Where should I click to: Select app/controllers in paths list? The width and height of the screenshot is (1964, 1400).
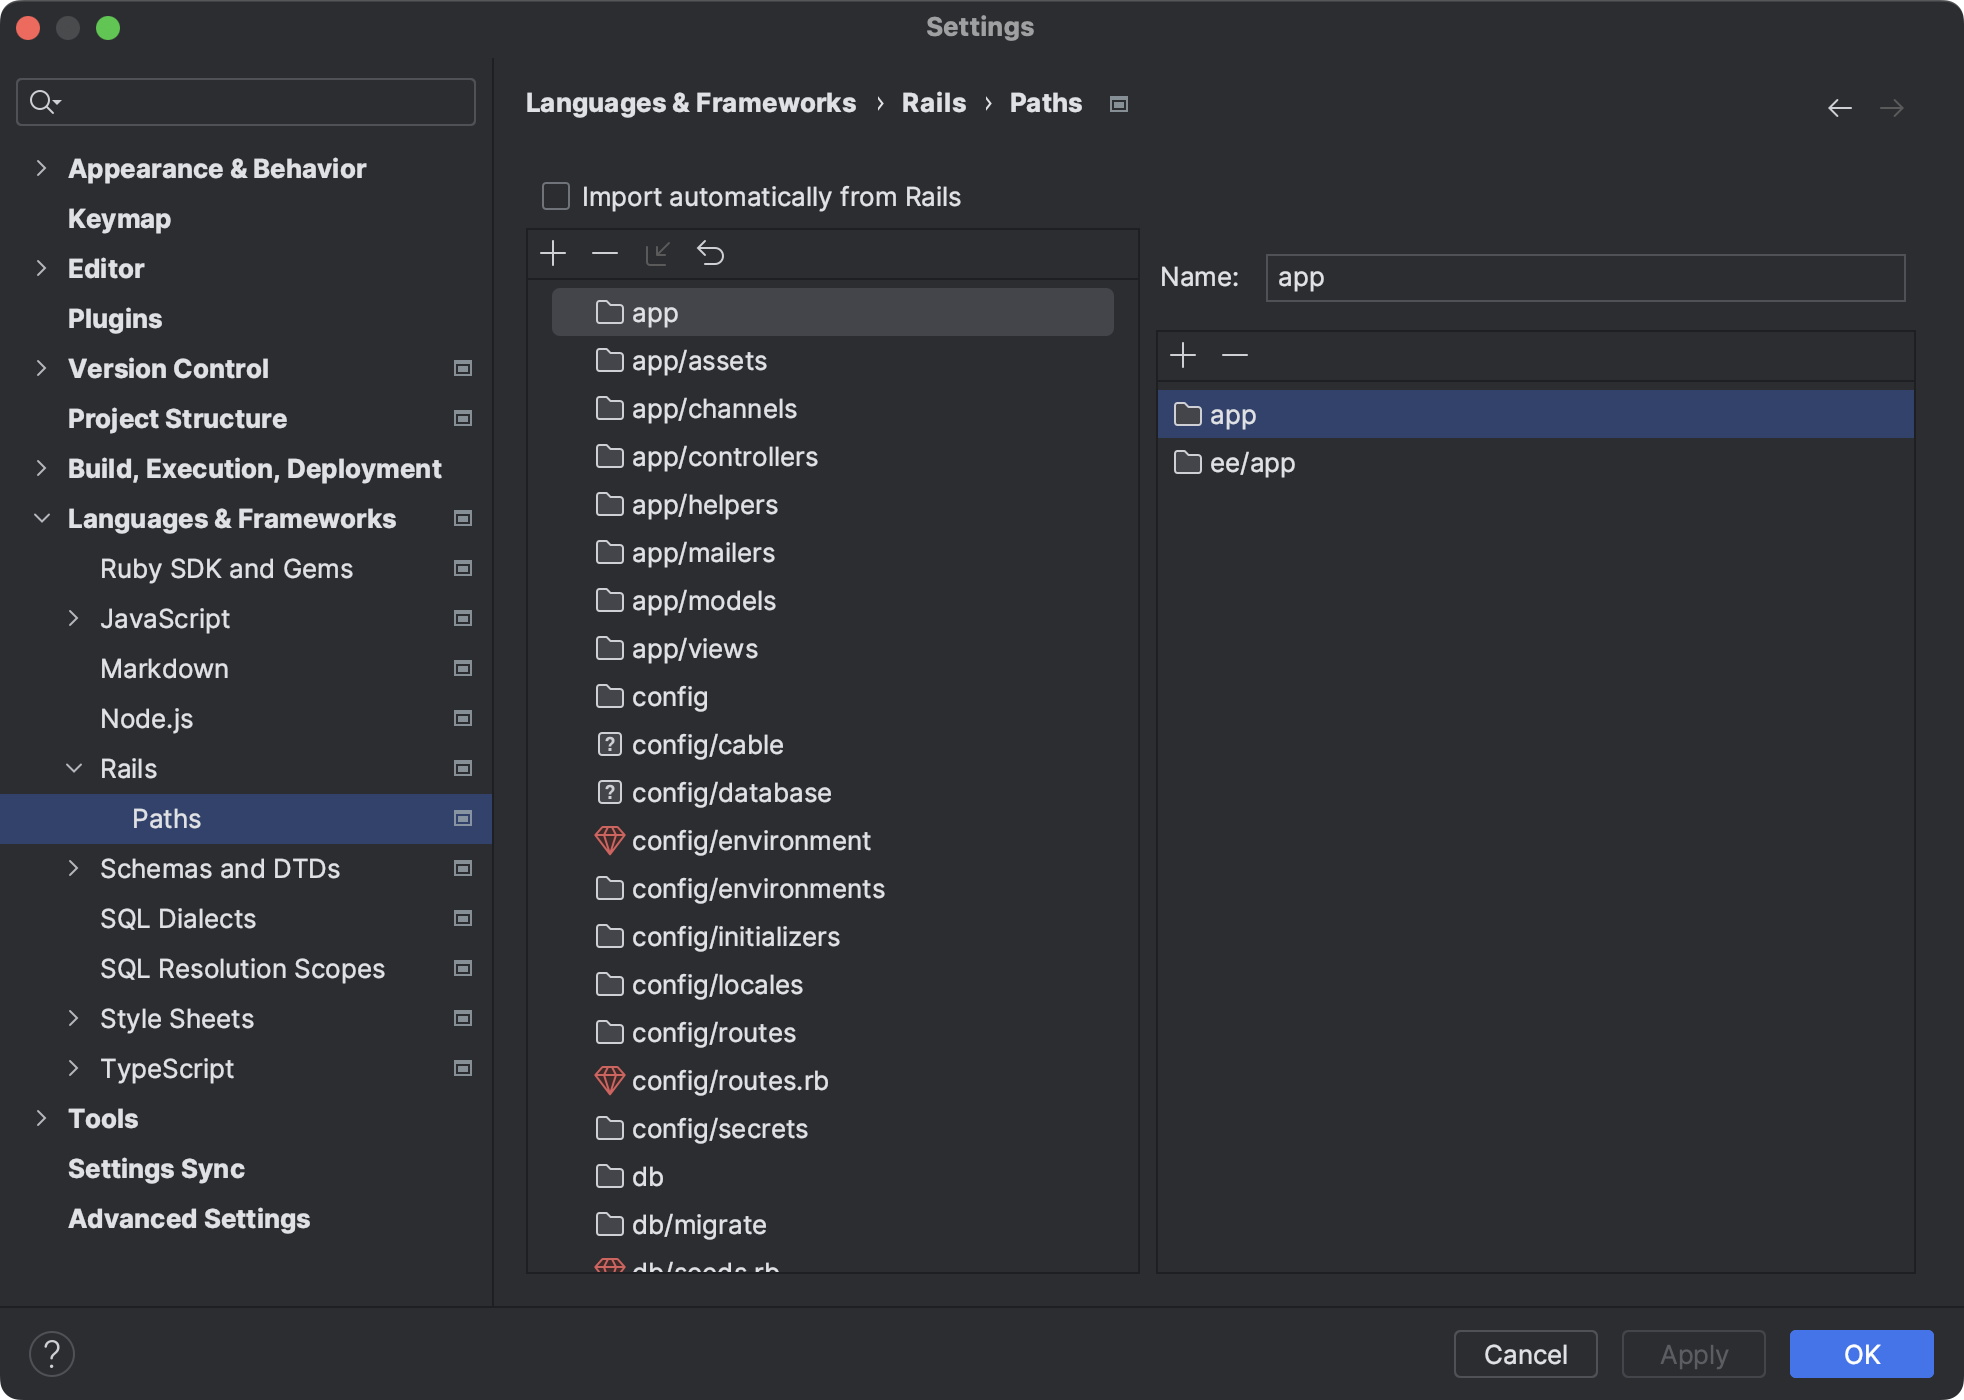[x=832, y=457]
